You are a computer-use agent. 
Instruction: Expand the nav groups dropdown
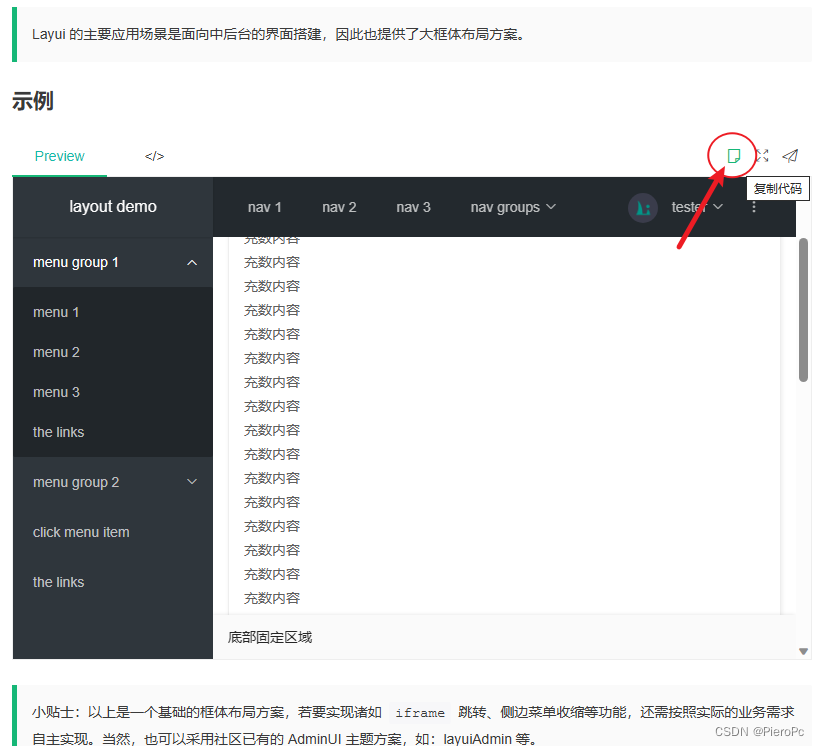[x=513, y=207]
